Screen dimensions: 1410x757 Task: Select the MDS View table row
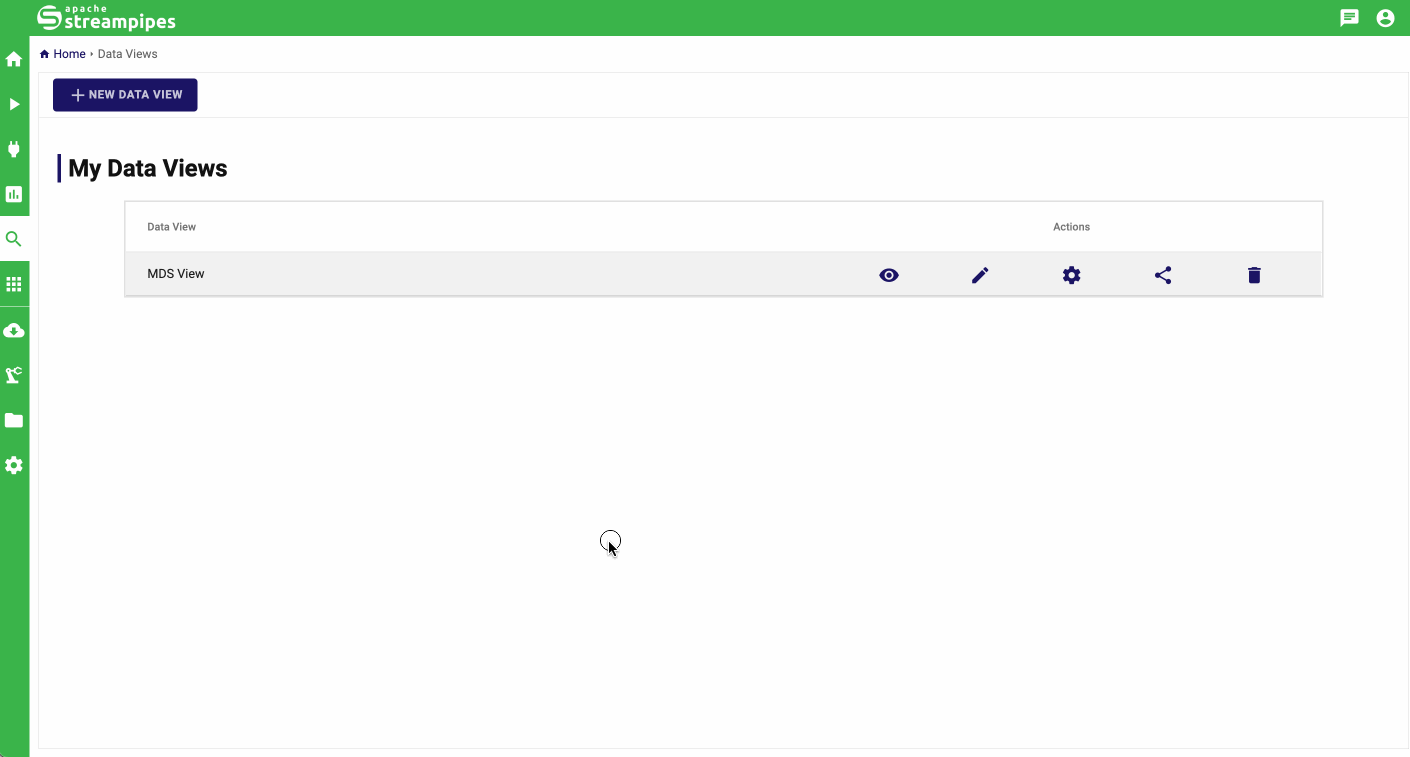[x=724, y=274]
